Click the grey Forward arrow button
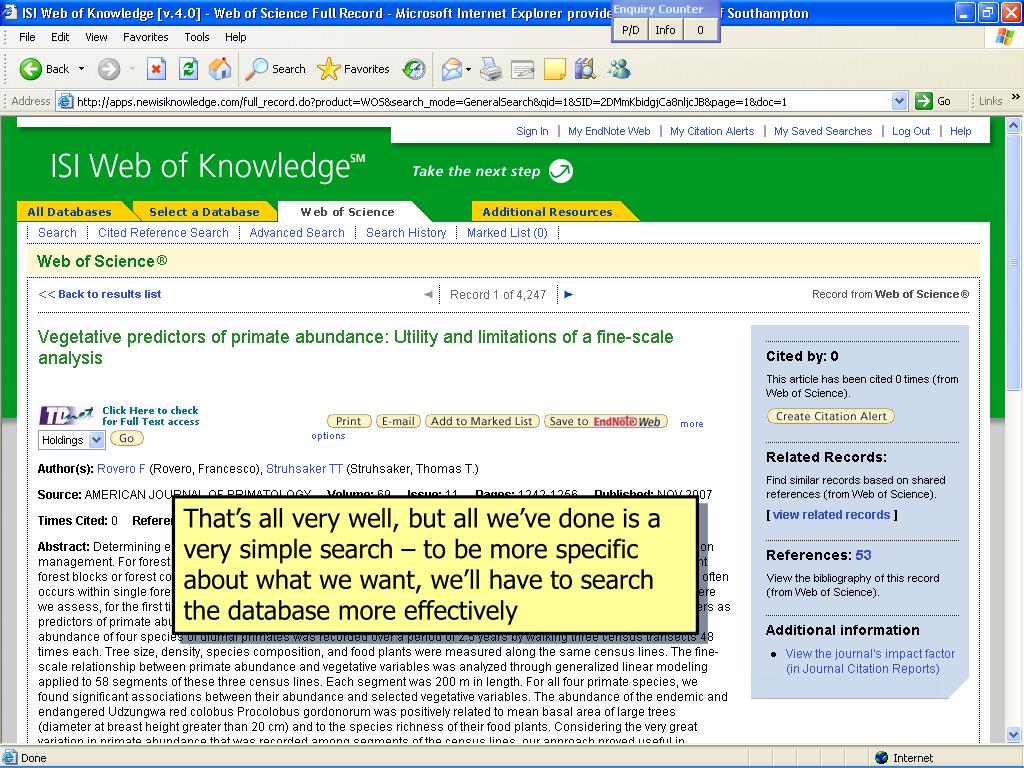The height and width of the screenshot is (768, 1024). pos(109,69)
